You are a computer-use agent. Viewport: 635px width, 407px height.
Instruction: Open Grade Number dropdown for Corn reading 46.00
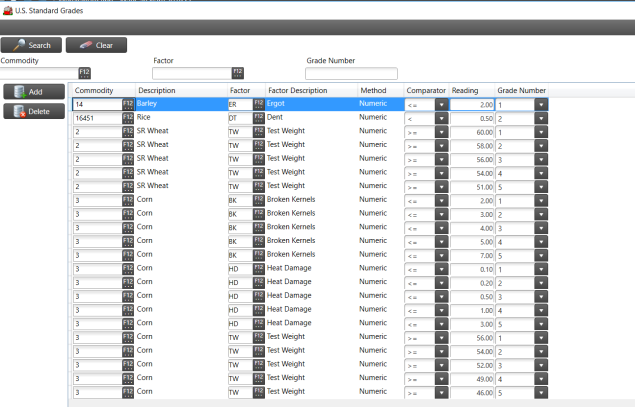point(540,394)
